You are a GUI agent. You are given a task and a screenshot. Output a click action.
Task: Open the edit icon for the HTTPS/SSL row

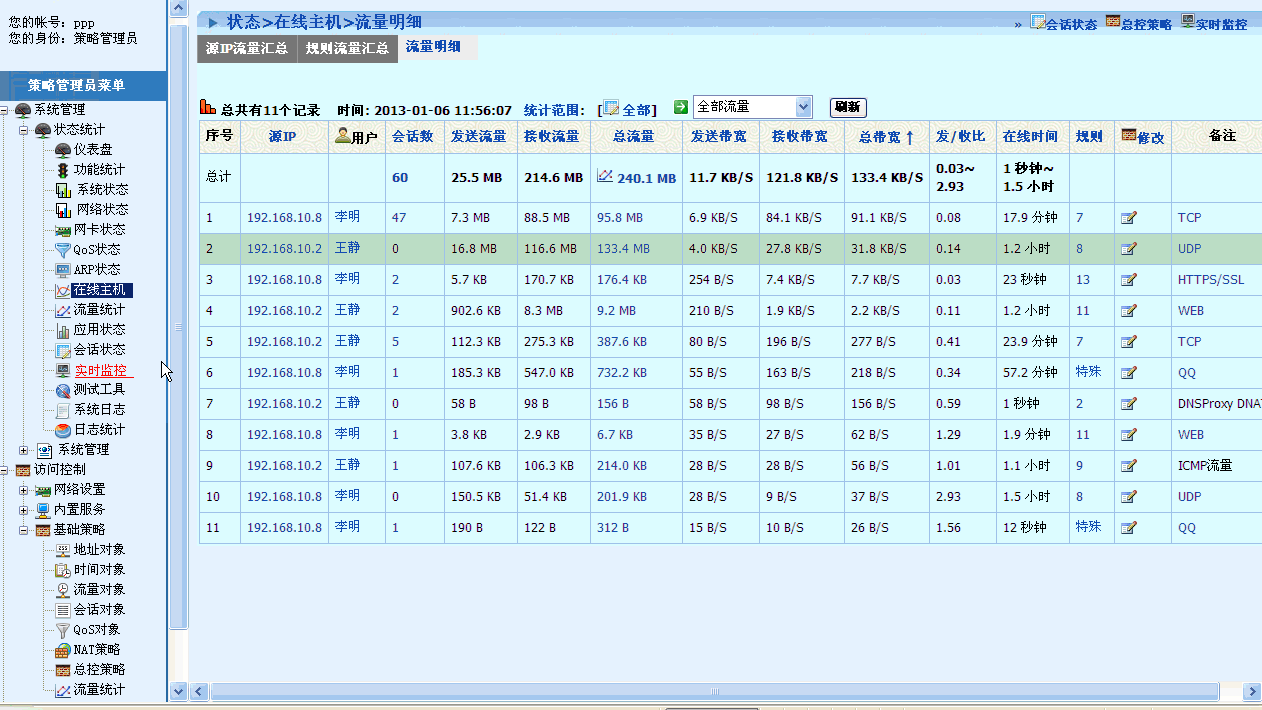pos(1129,280)
